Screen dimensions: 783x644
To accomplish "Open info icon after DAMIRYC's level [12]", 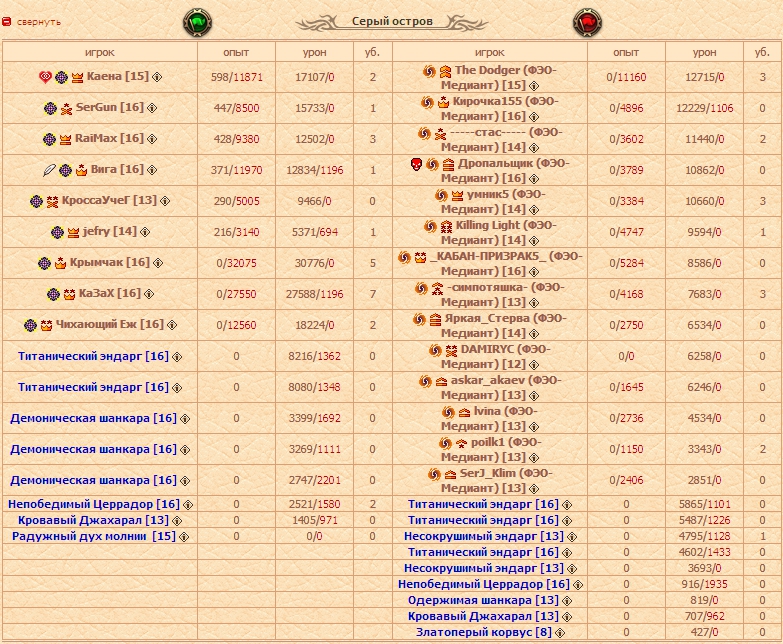I will pyautogui.click(x=534, y=365).
